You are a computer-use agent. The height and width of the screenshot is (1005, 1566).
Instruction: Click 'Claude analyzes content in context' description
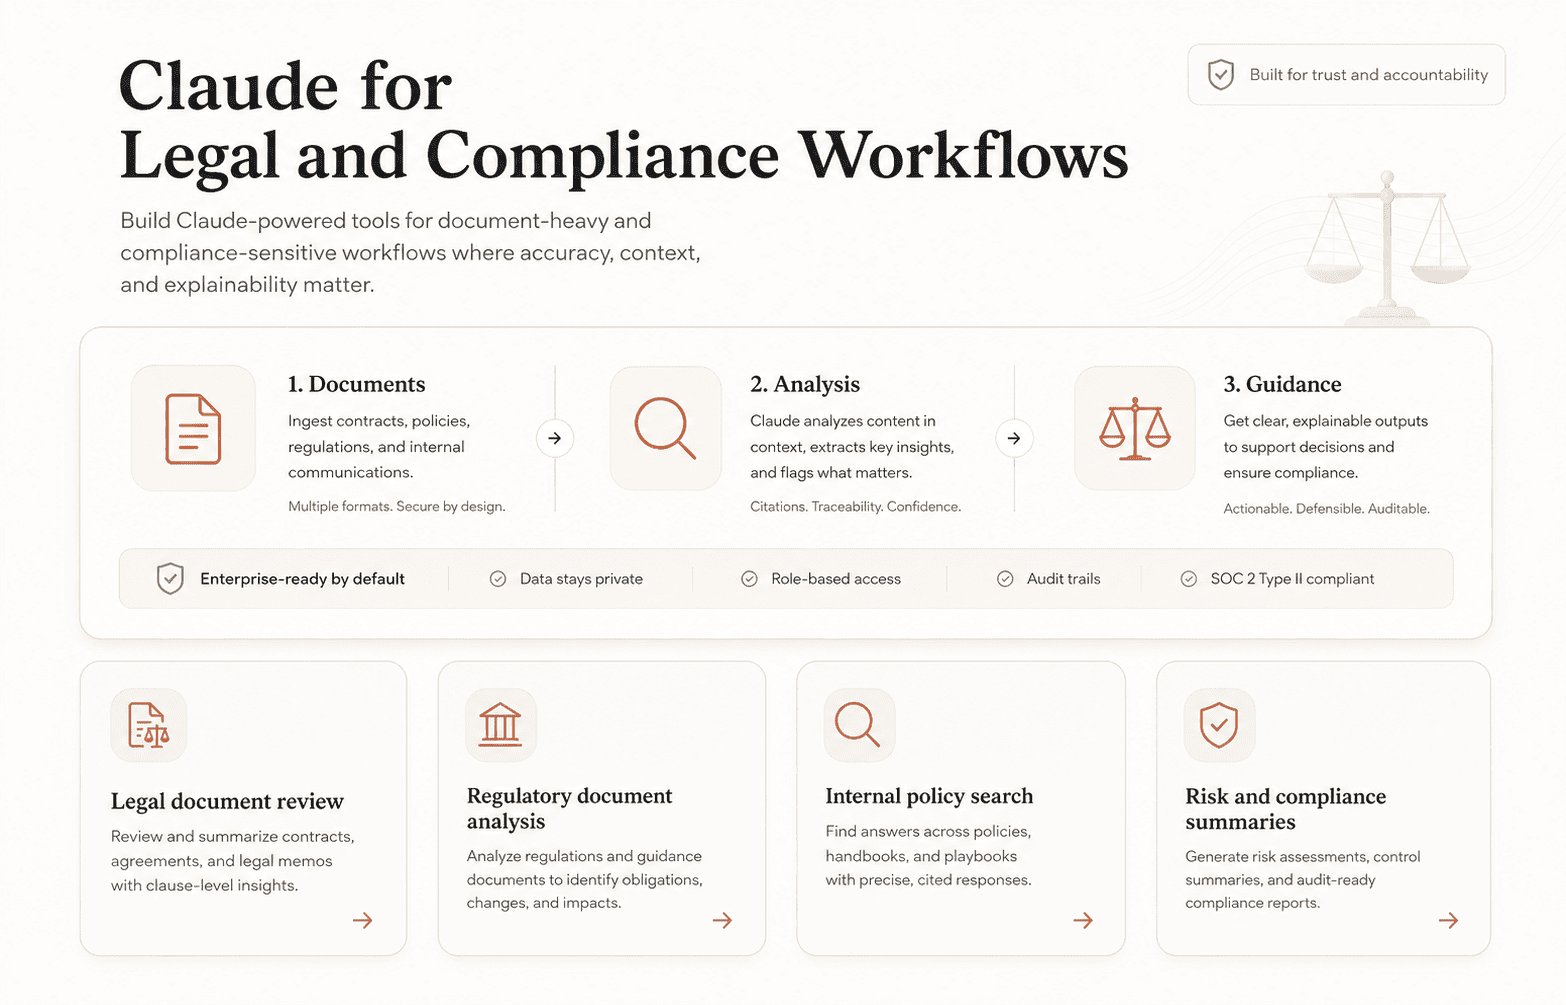[x=852, y=447]
